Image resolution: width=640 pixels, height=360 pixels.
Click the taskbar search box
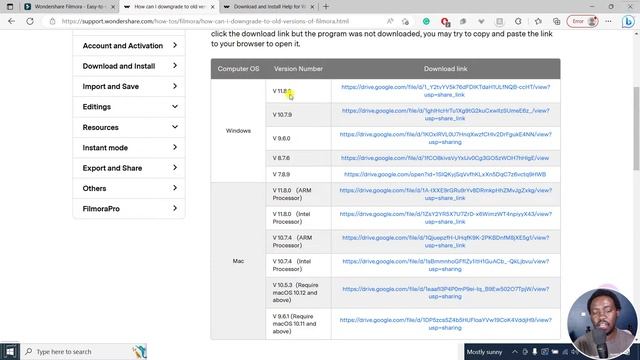coord(84,351)
